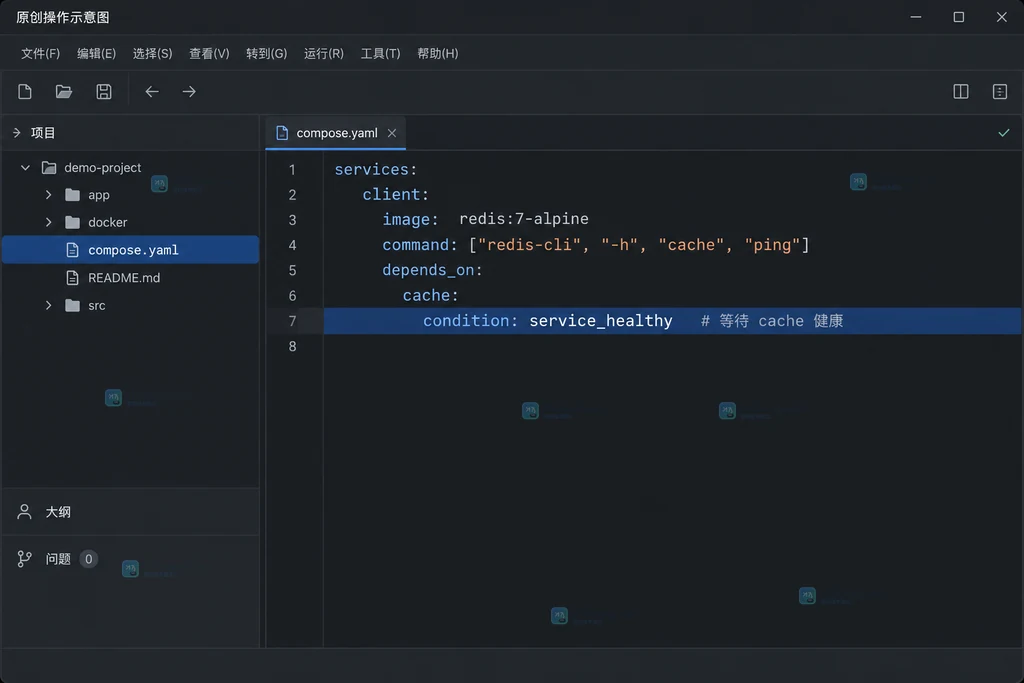Open the 文件(F) menu

coord(40,54)
